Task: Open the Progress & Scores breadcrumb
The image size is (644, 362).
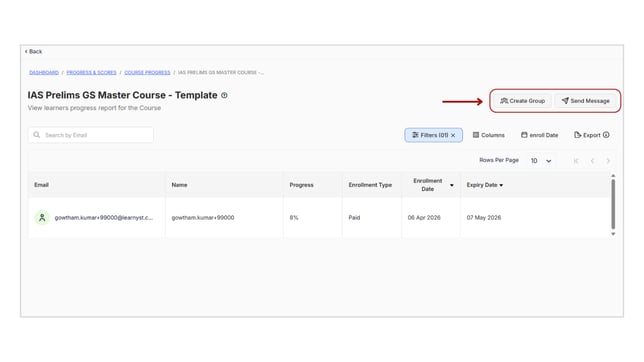Action: (x=91, y=72)
